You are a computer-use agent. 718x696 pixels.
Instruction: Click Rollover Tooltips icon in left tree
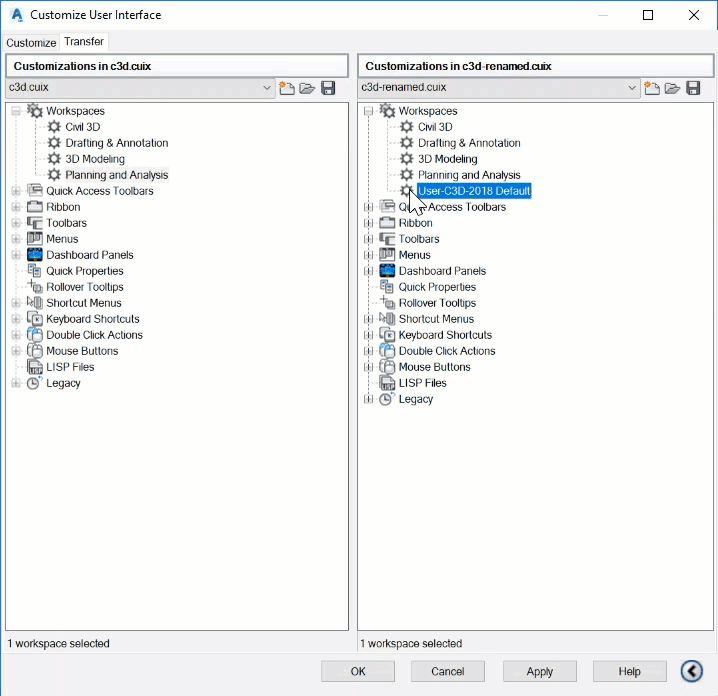pos(35,287)
